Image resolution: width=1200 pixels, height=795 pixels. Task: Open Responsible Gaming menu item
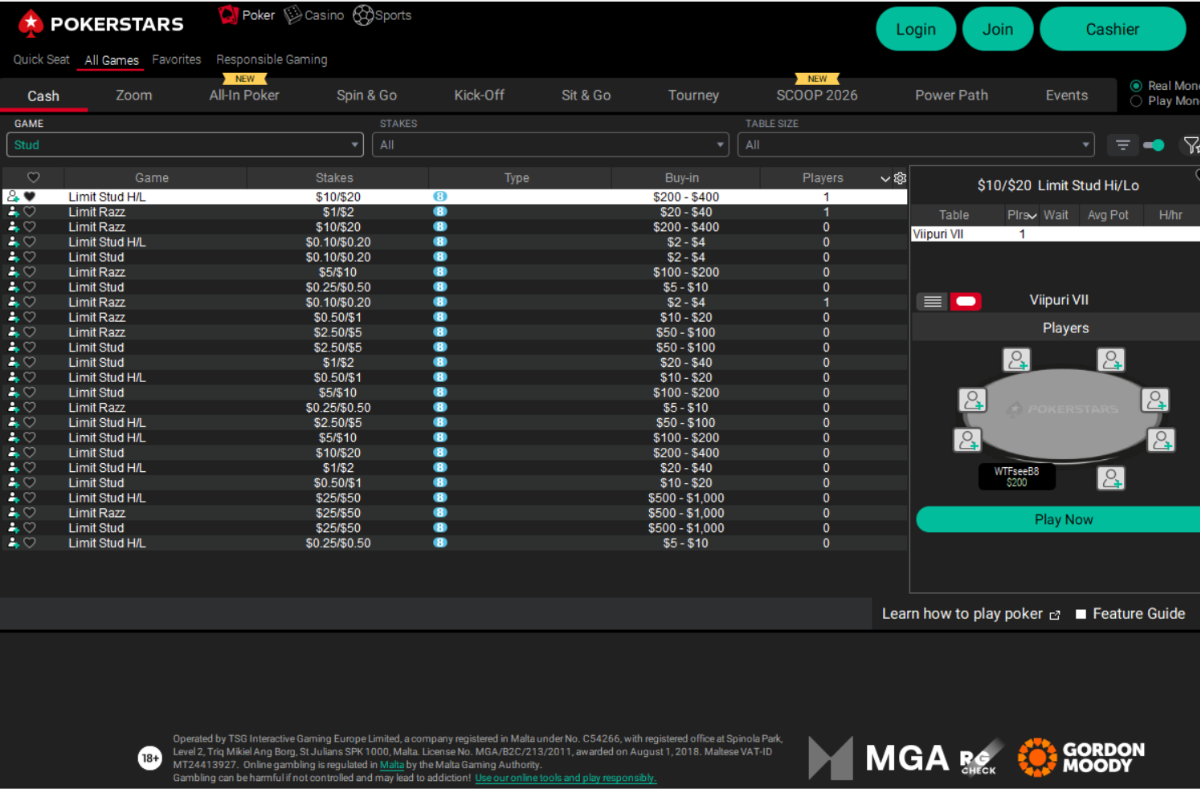point(272,60)
